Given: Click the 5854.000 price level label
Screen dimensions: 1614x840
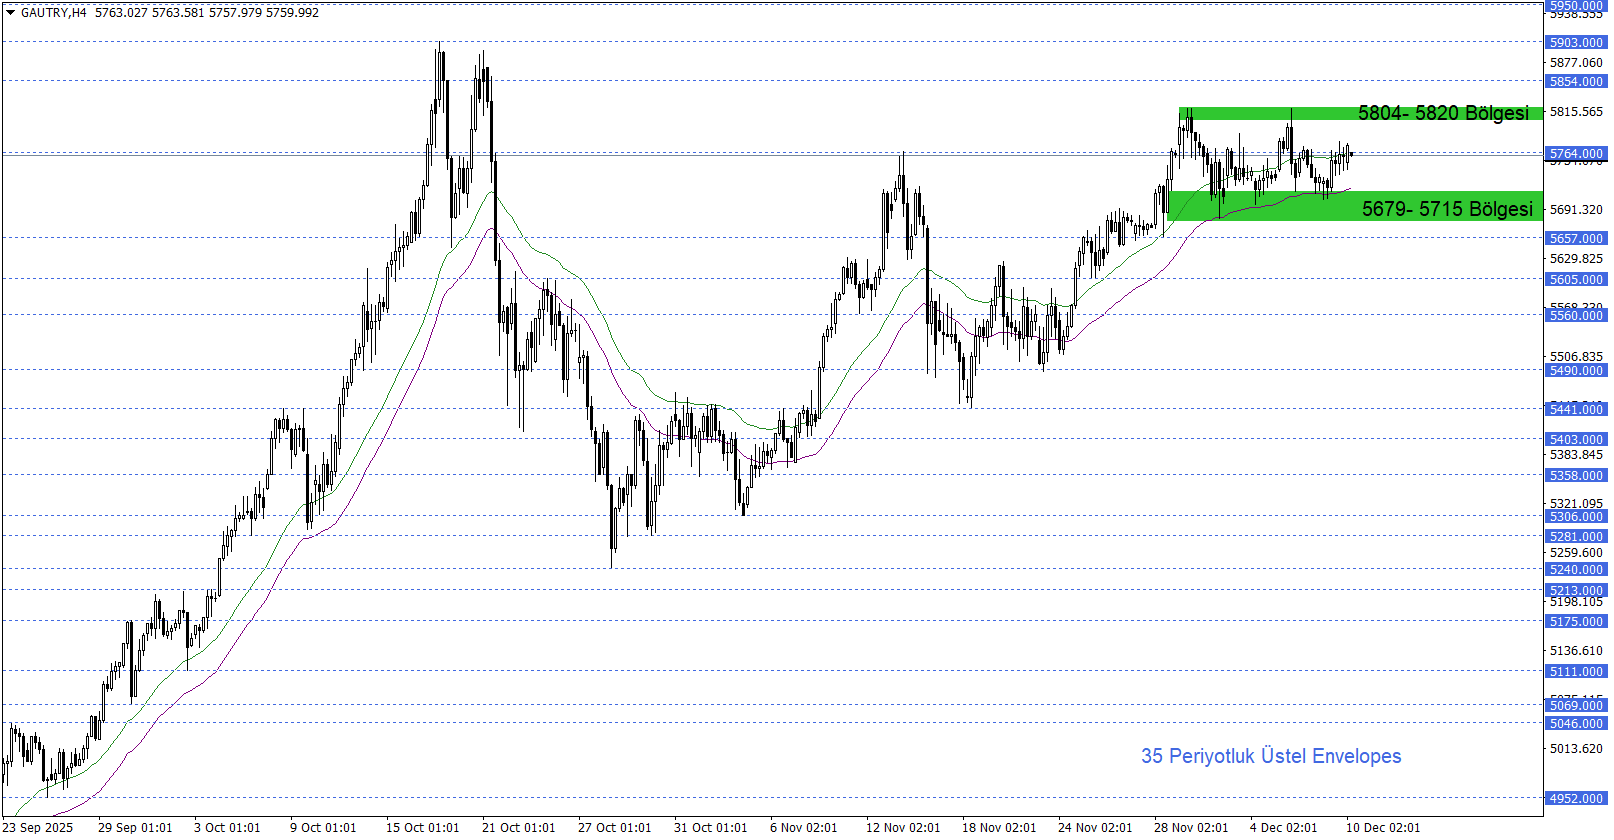Looking at the screenshot, I should (x=1576, y=81).
